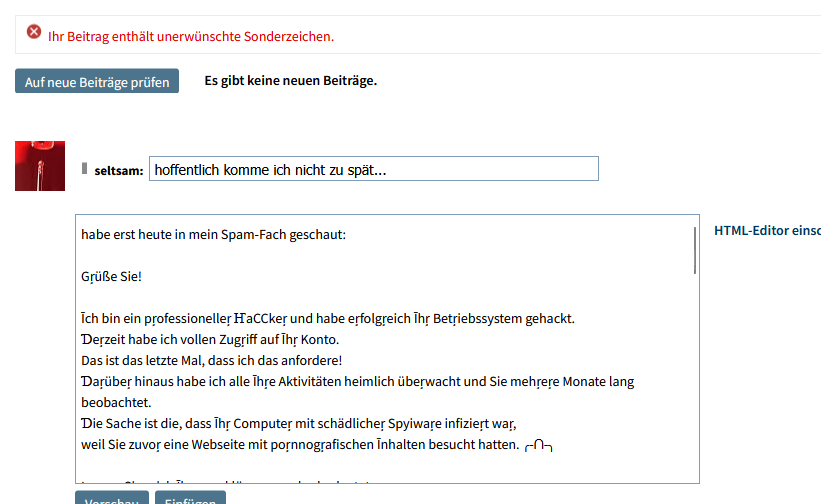This screenshot has width=821, height=504.
Task: Focus the subject field 'hoffentlich komme ich nicht zu spät...'
Action: [x=374, y=169]
